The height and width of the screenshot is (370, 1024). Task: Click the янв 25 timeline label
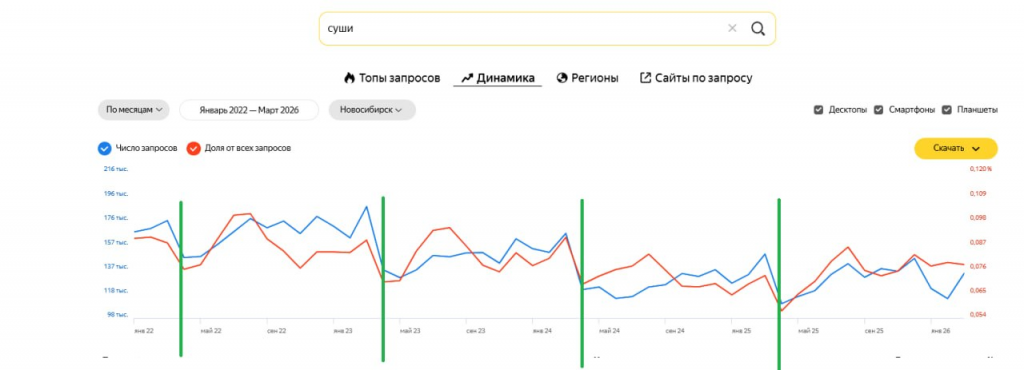click(741, 331)
